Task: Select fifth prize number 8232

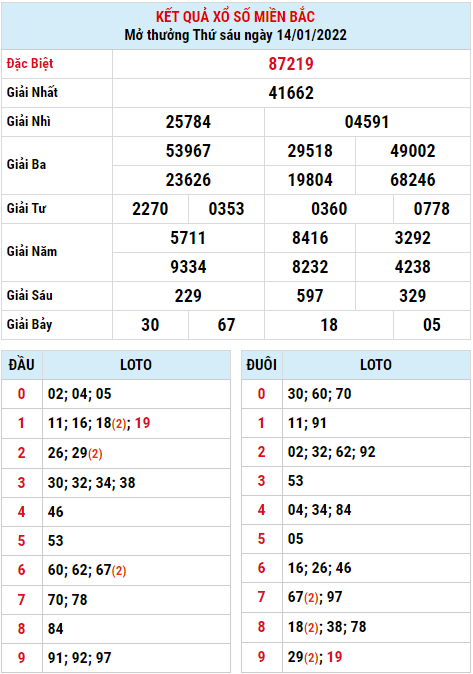Action: (x=310, y=267)
